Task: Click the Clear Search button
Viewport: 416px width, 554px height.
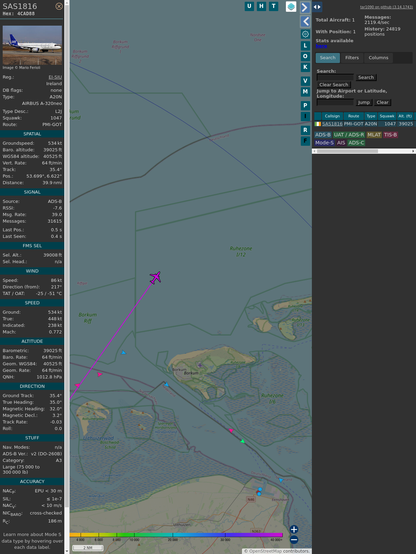Action: (334, 84)
